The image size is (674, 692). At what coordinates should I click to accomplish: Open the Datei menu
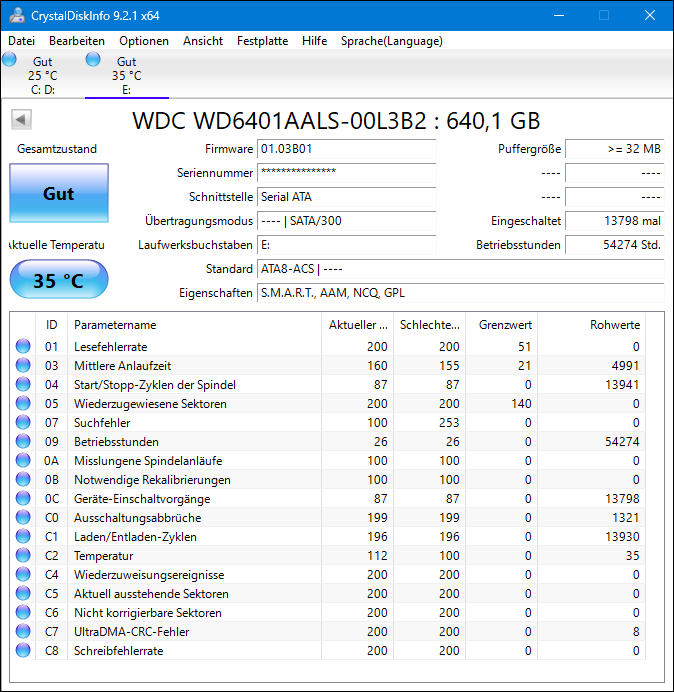21,41
